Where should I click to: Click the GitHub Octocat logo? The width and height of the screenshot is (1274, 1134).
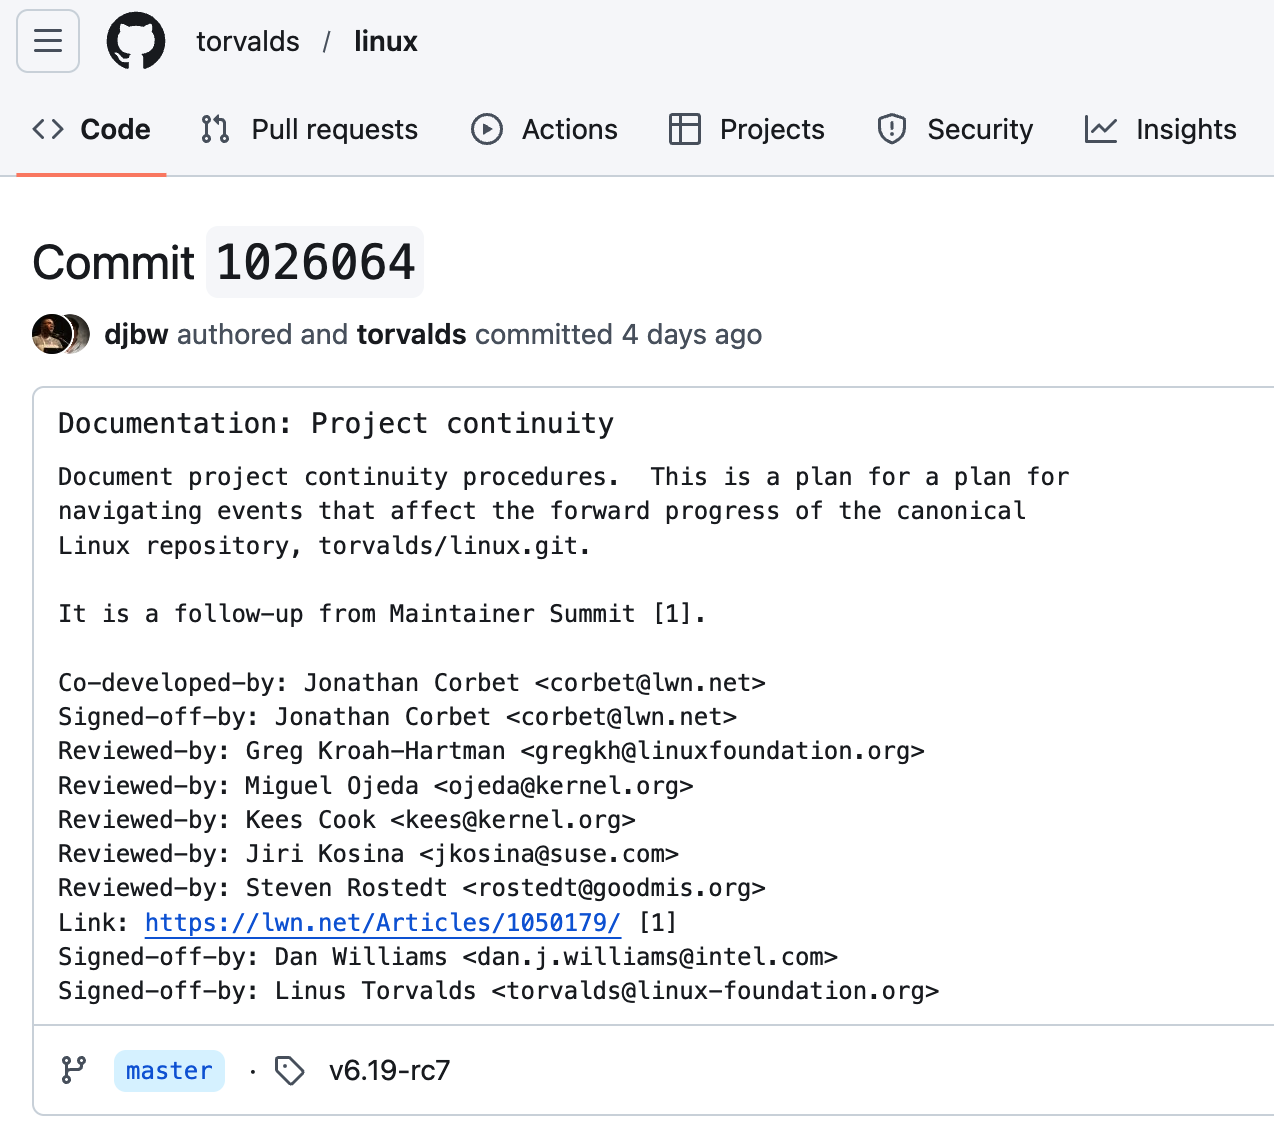(x=136, y=41)
